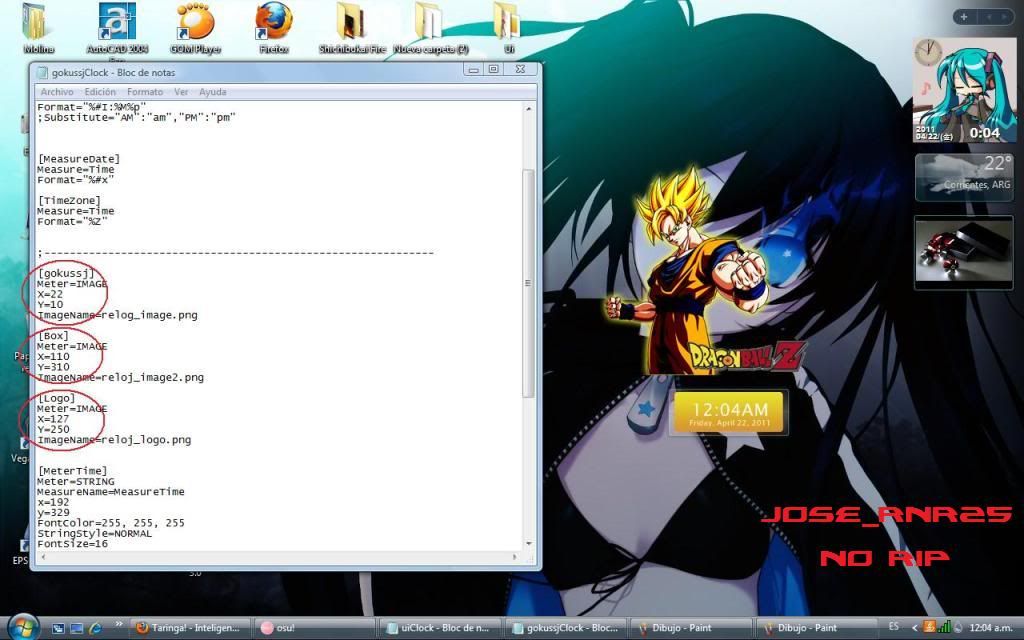Click the volume tray icon
Image resolution: width=1024 pixels, height=640 pixels.
(958, 628)
